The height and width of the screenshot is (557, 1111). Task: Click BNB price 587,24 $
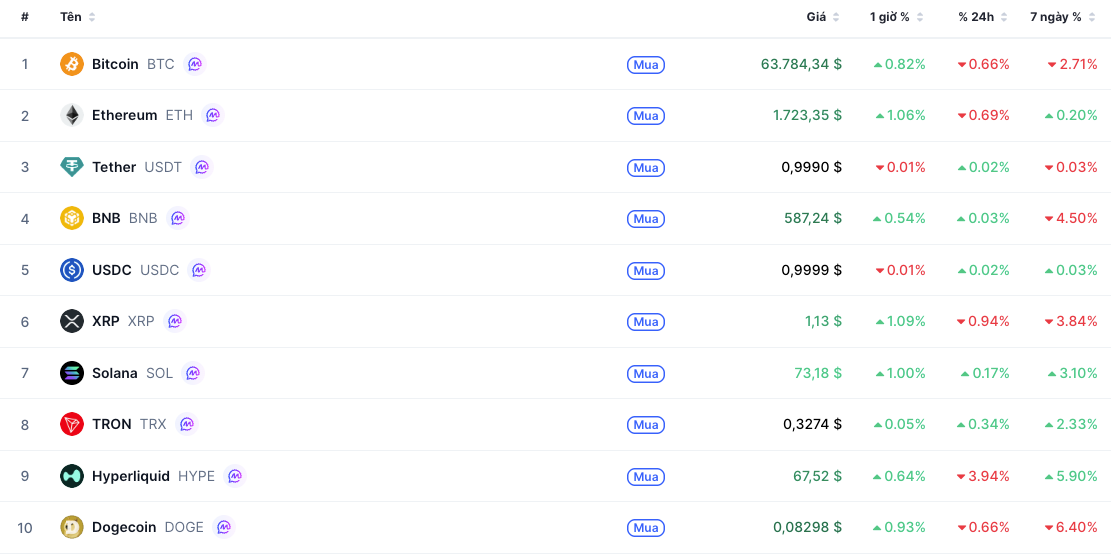tap(813, 218)
